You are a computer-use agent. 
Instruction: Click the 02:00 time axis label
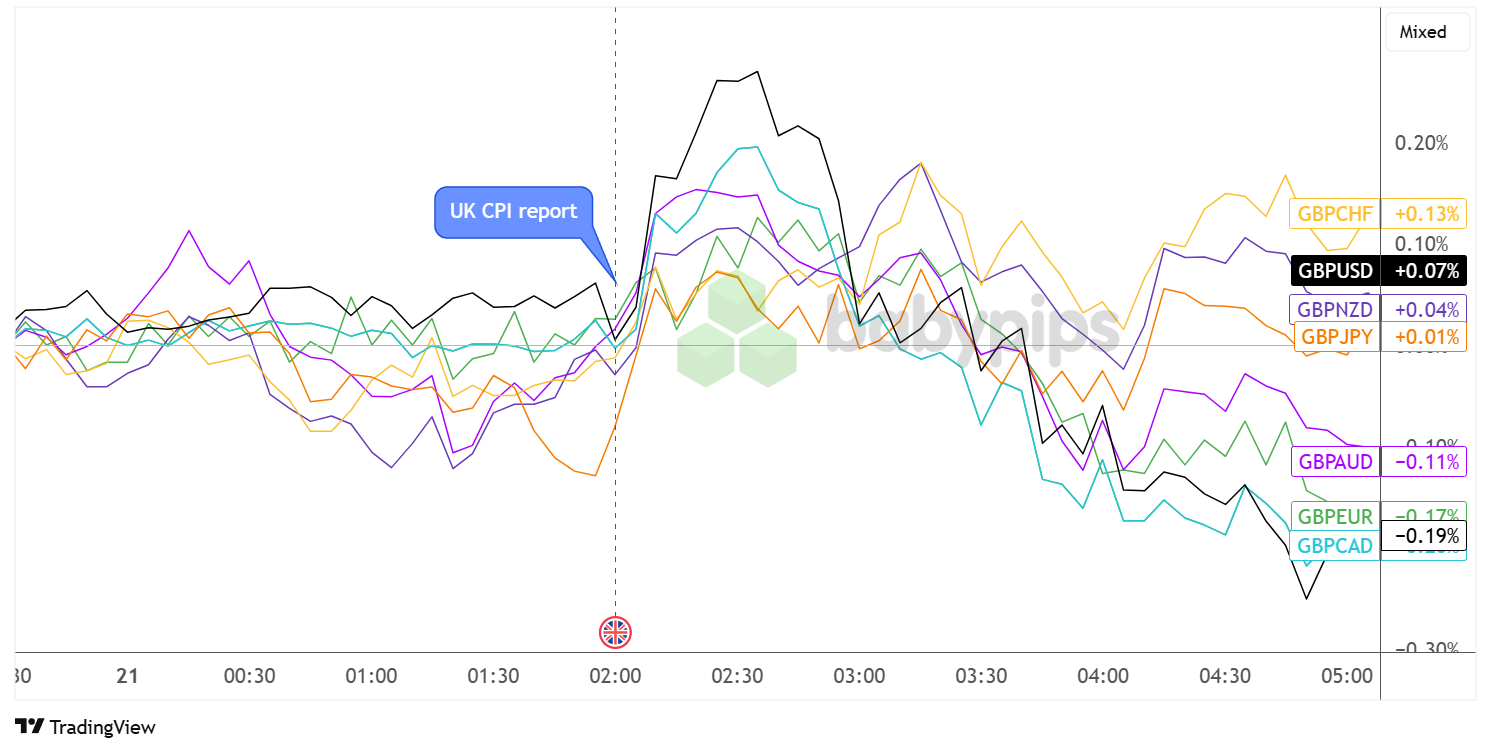(615, 676)
